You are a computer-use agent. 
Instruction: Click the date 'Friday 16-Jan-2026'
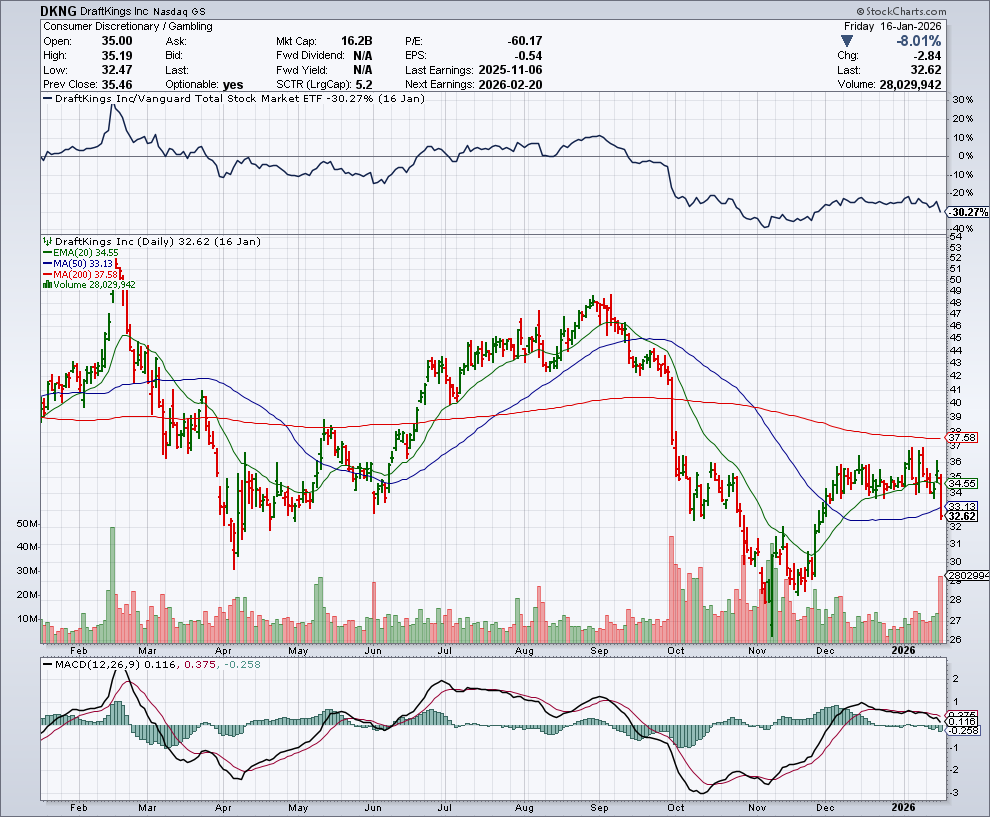tap(892, 27)
